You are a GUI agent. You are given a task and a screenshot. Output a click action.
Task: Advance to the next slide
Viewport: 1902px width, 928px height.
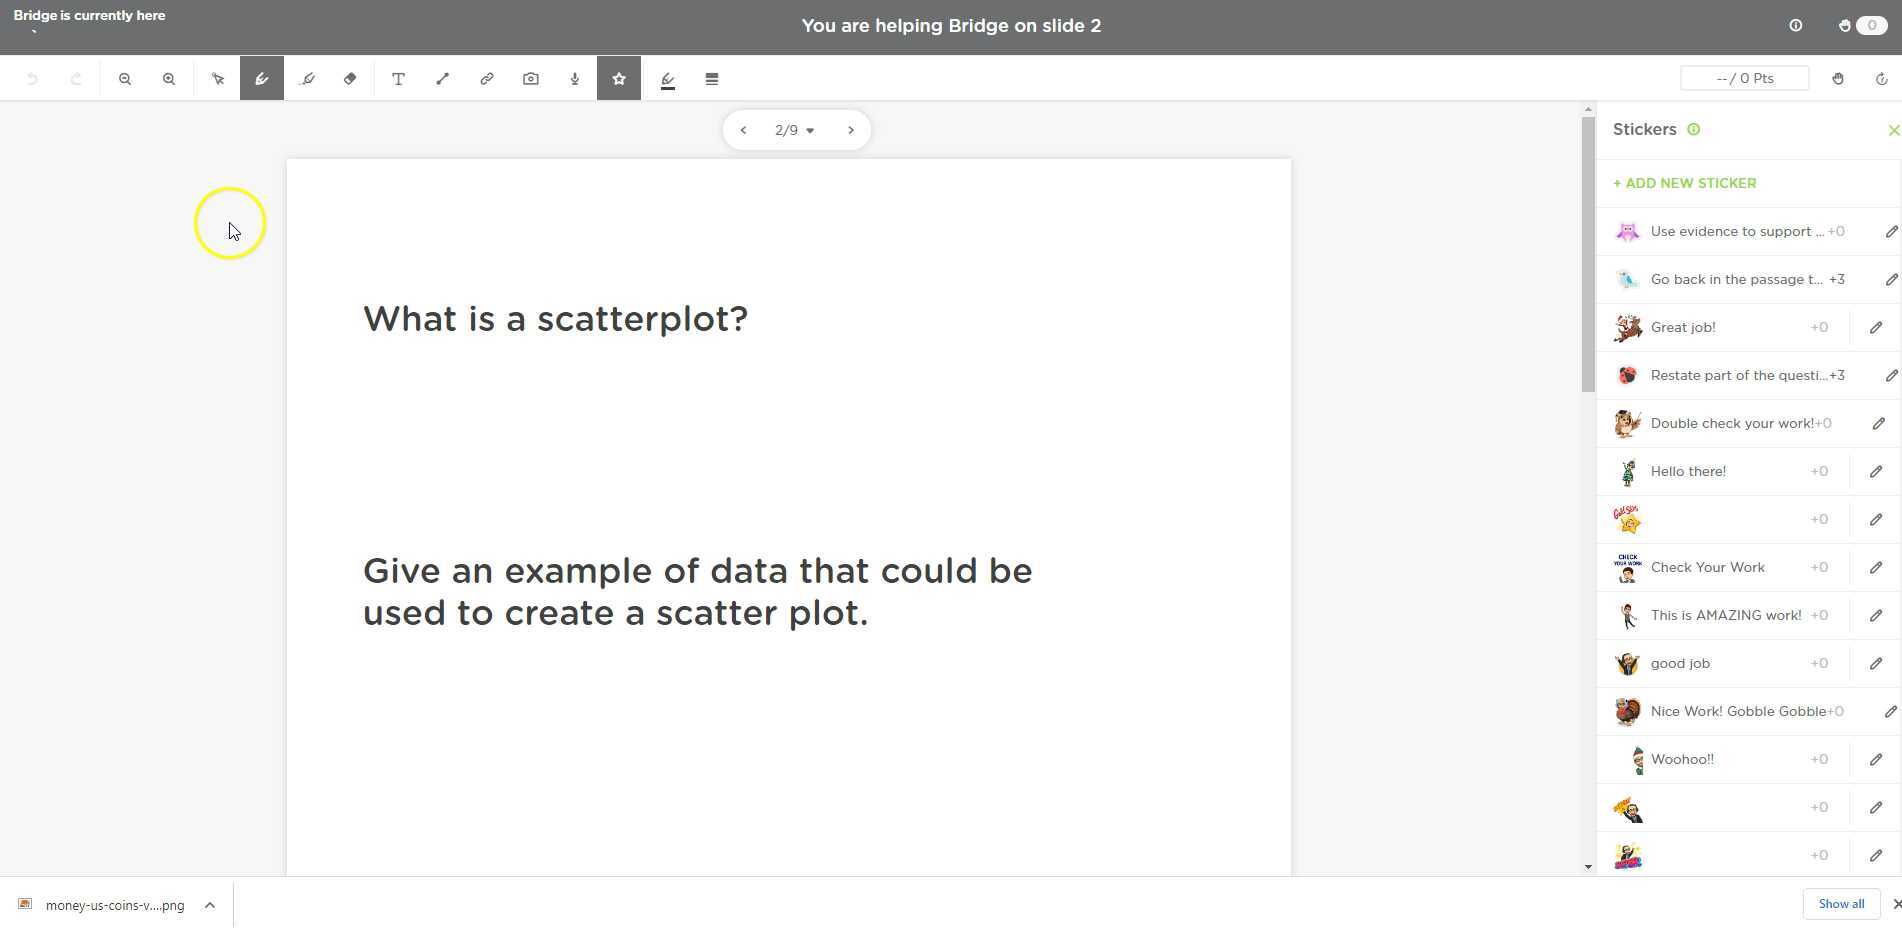[x=850, y=130]
